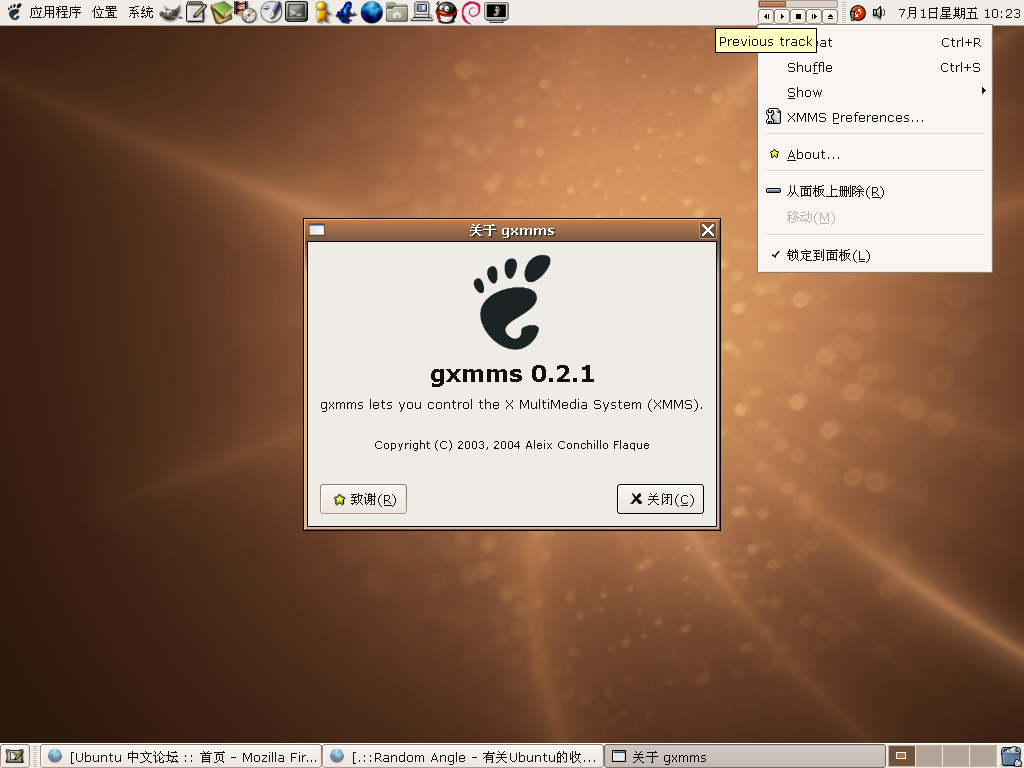Open the compass-and-pen drawing launcher
1024x768 pixels.
pos(270,12)
